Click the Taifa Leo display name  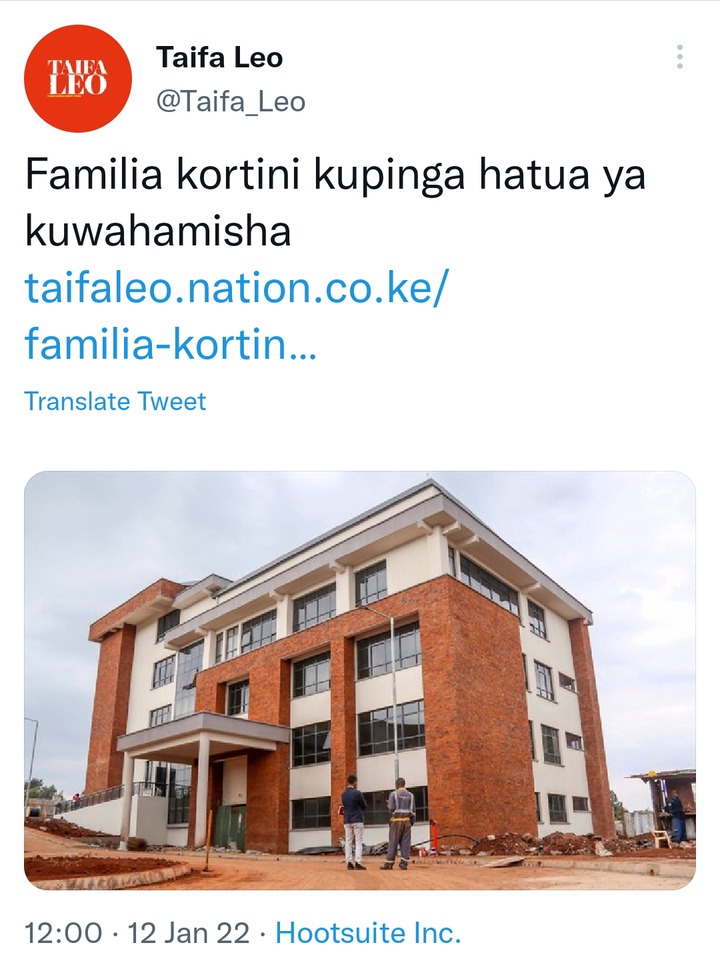tap(220, 58)
